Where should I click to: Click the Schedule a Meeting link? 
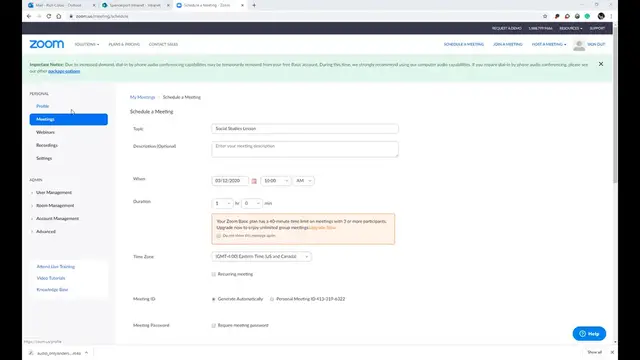(x=464, y=44)
